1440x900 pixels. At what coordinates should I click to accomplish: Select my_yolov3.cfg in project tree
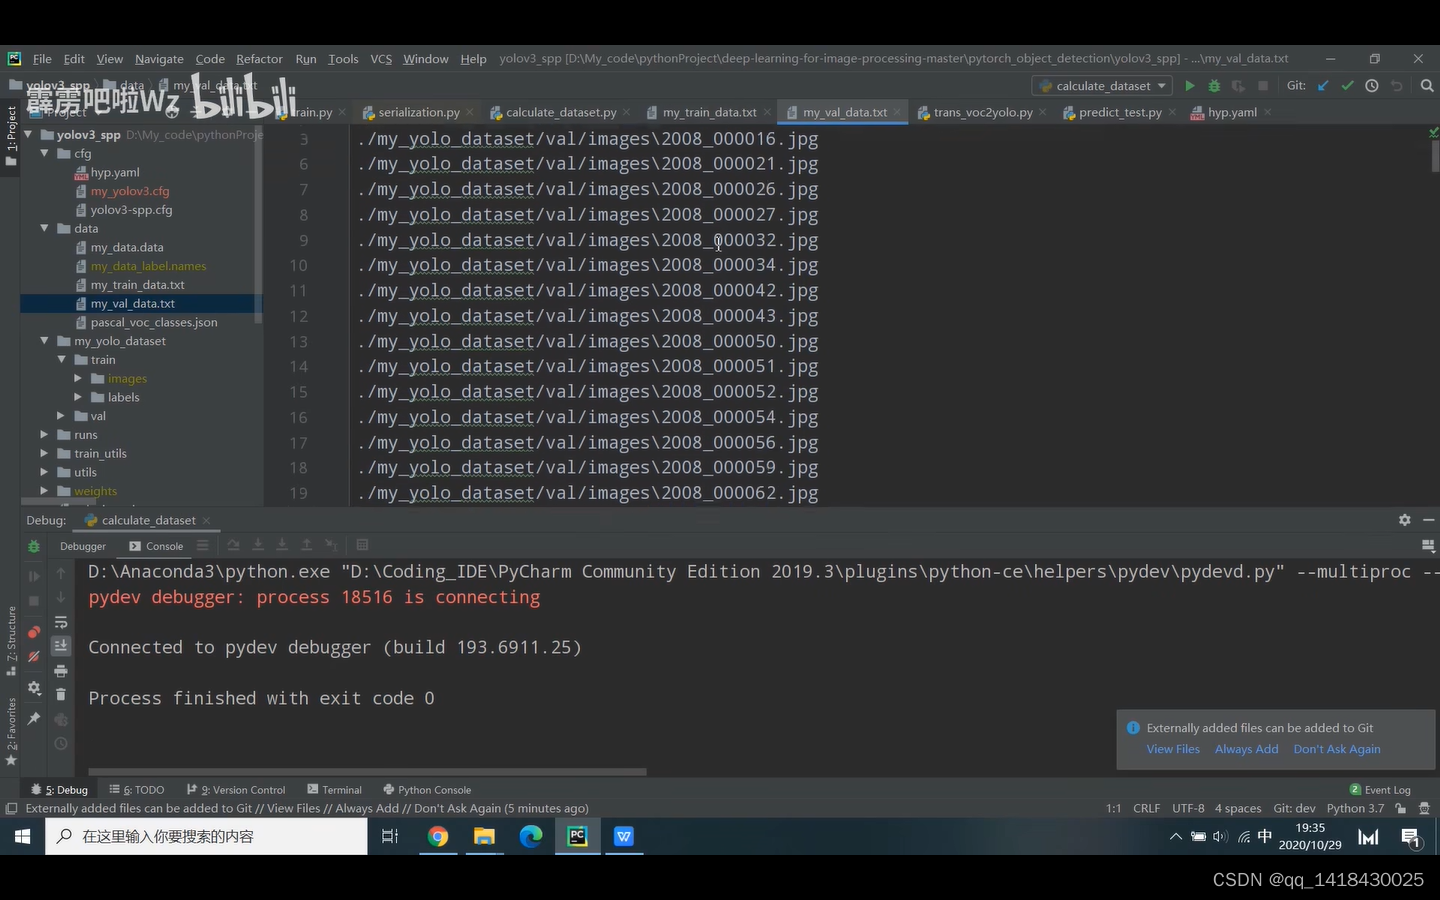click(130, 191)
